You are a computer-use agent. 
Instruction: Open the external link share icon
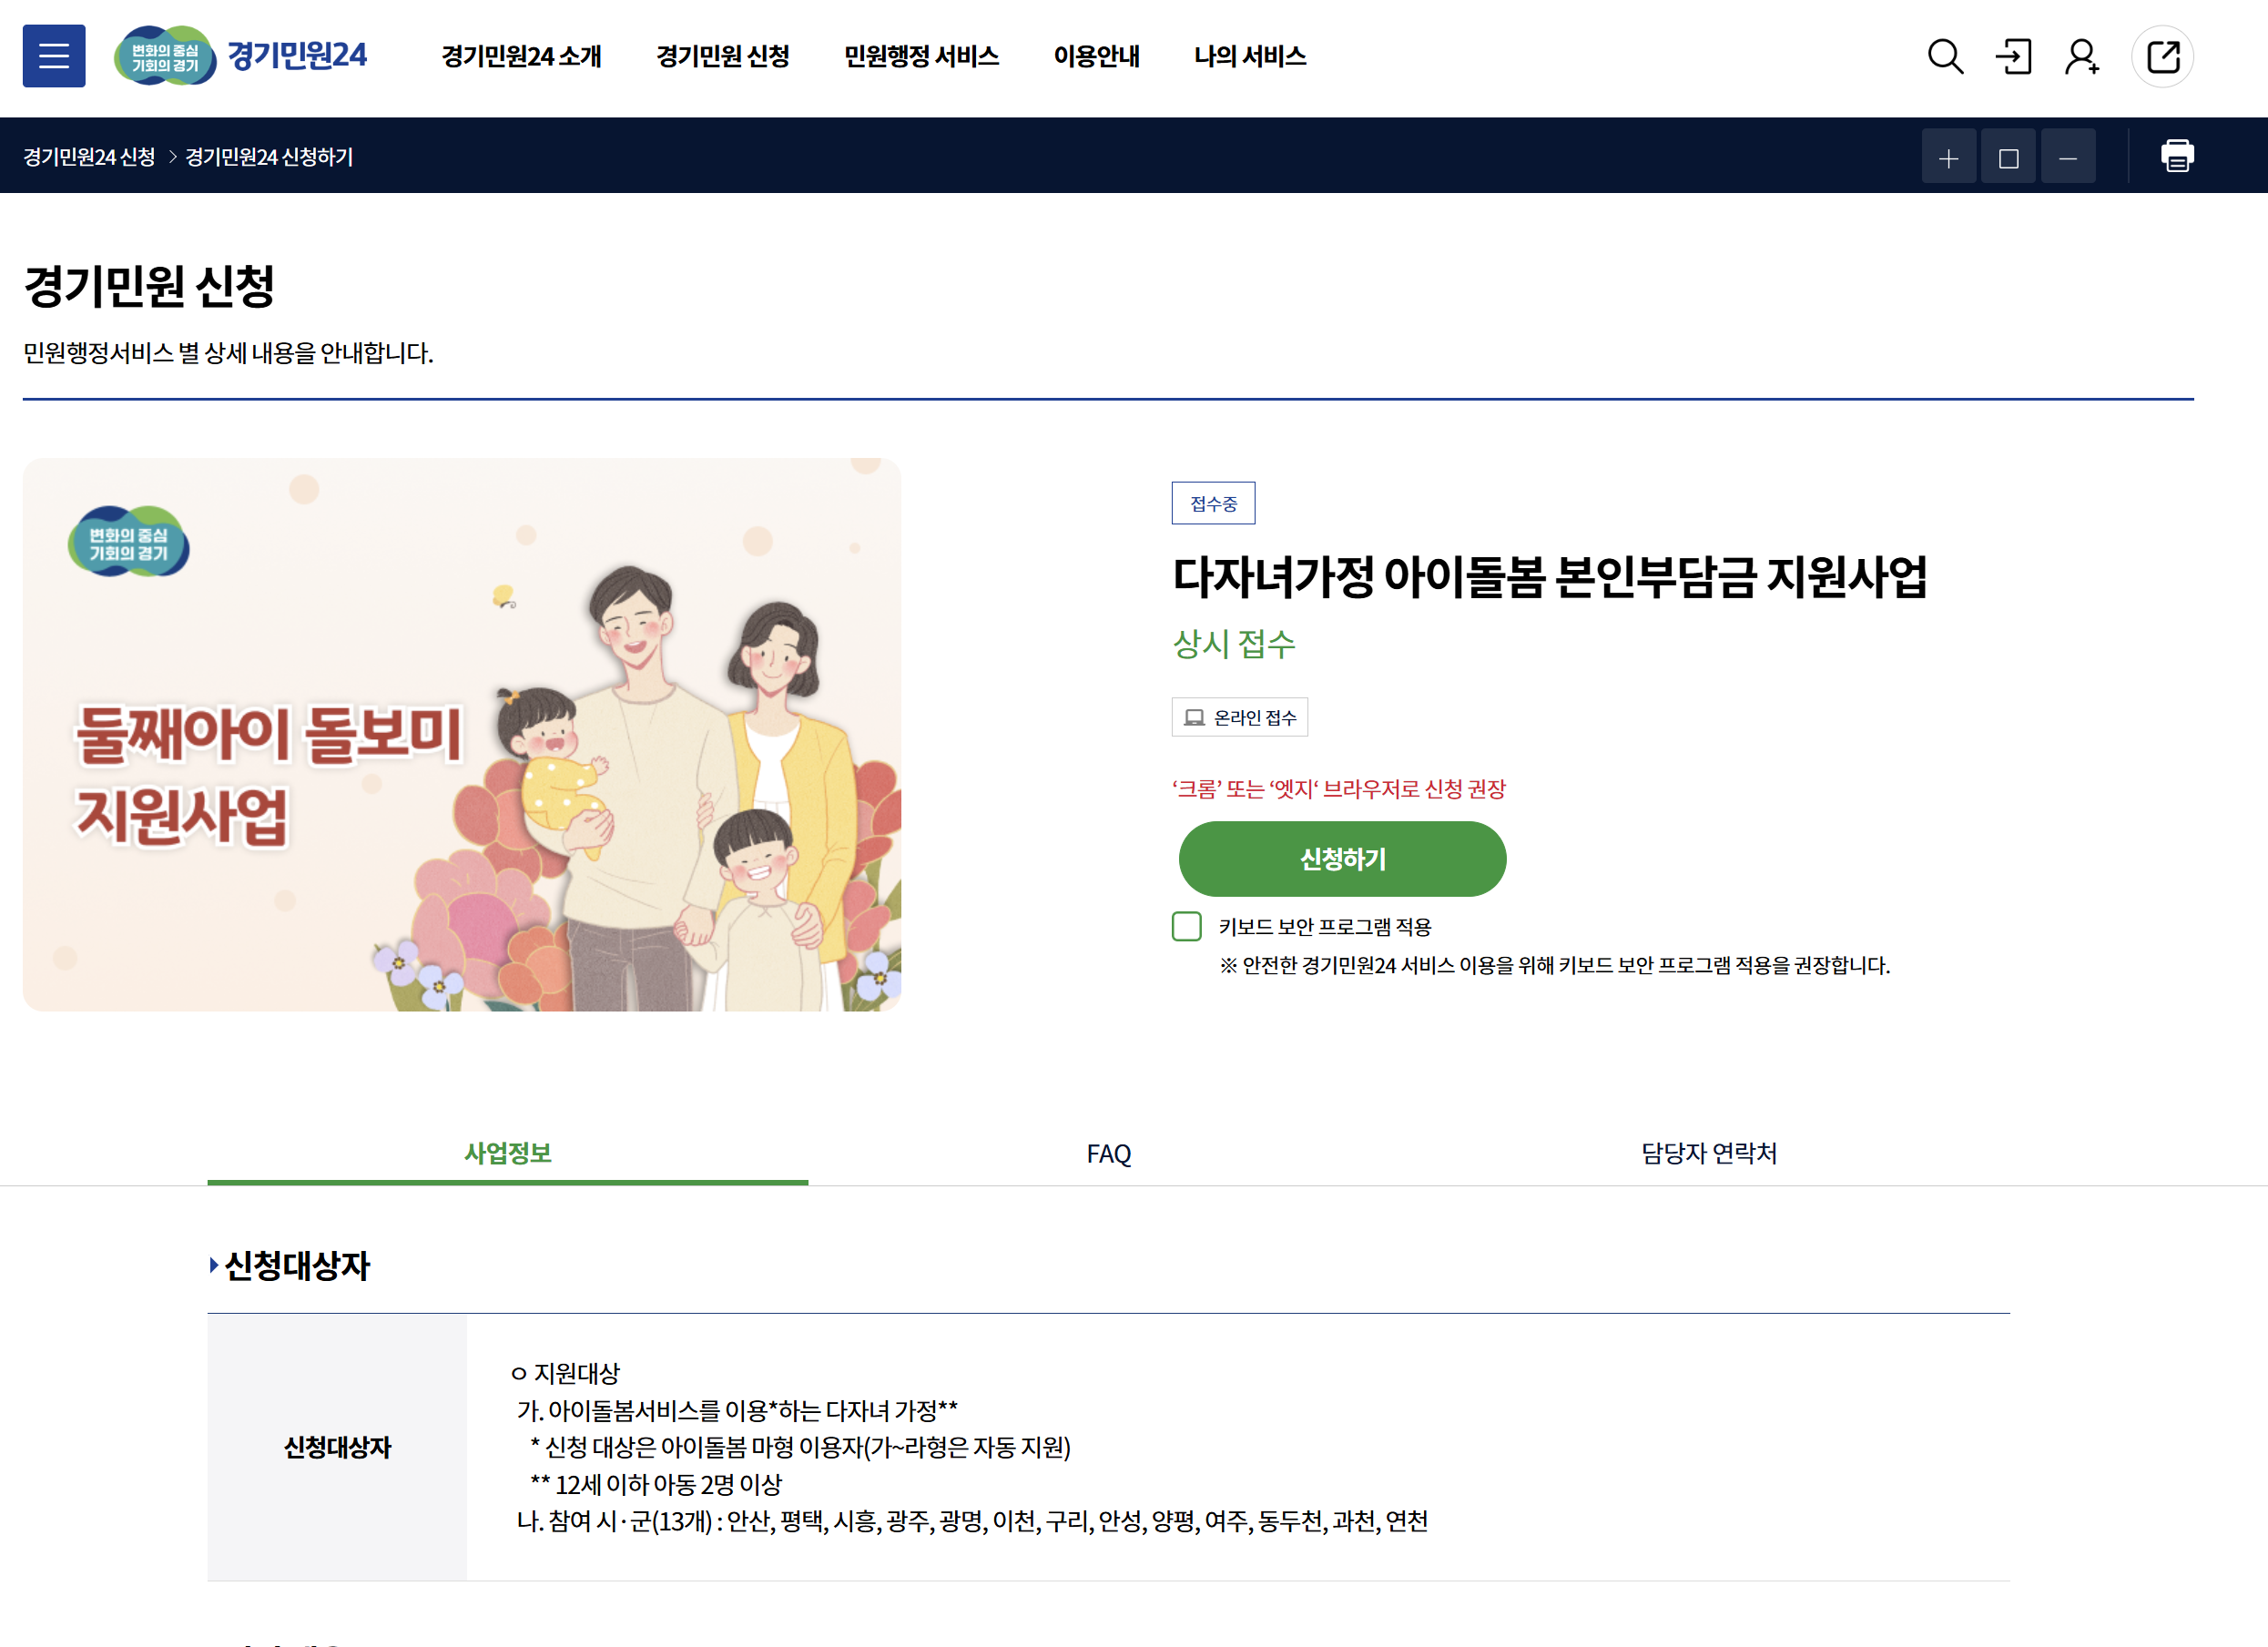tap(2162, 56)
